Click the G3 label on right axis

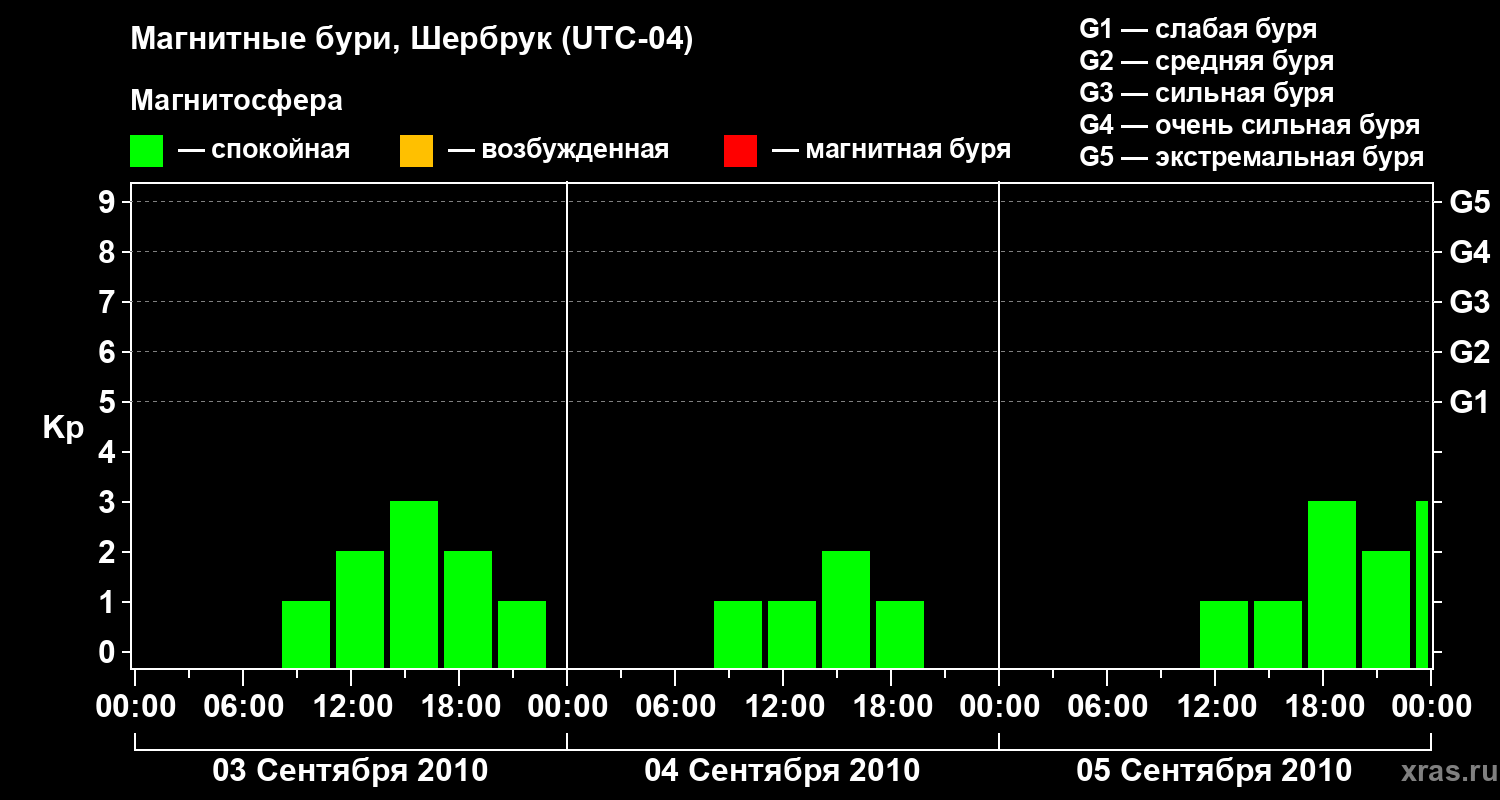(1469, 302)
